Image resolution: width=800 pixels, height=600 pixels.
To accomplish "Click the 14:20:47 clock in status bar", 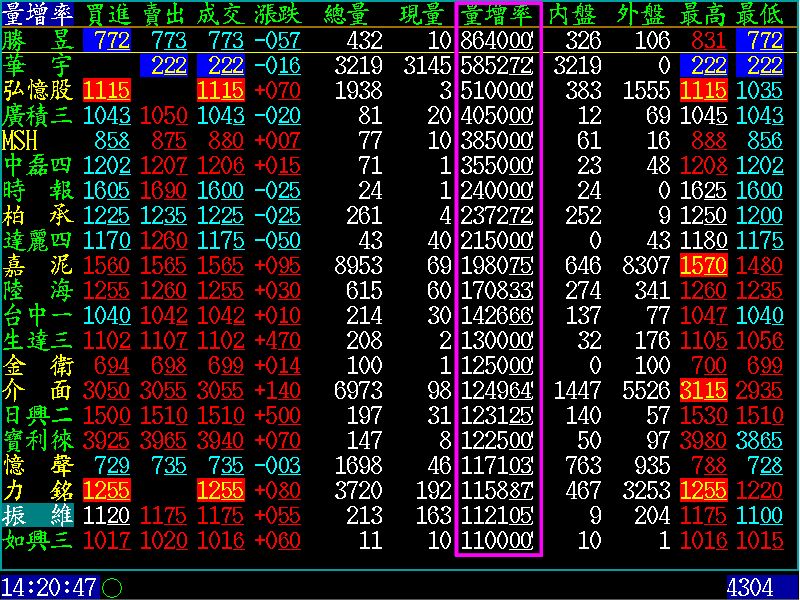I will coord(49,587).
